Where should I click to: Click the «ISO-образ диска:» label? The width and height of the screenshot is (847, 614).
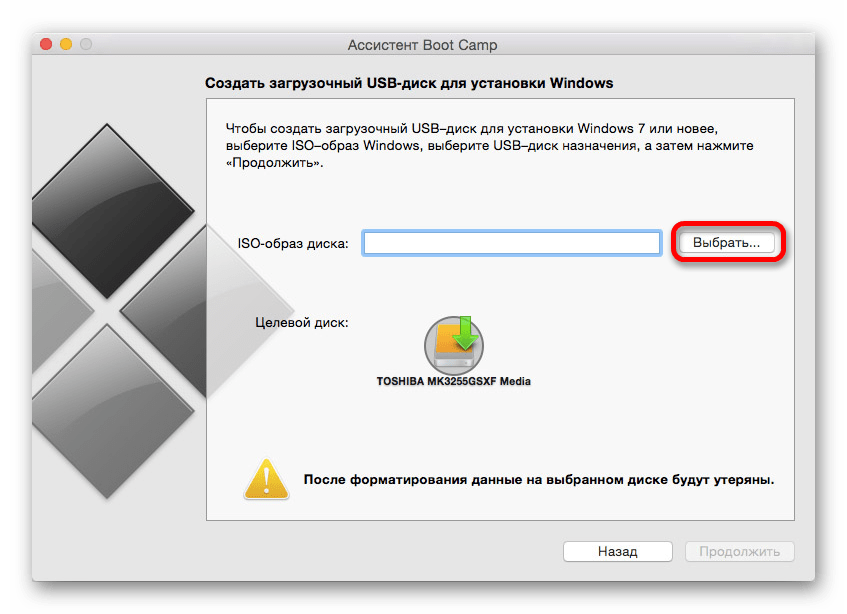coord(293,243)
